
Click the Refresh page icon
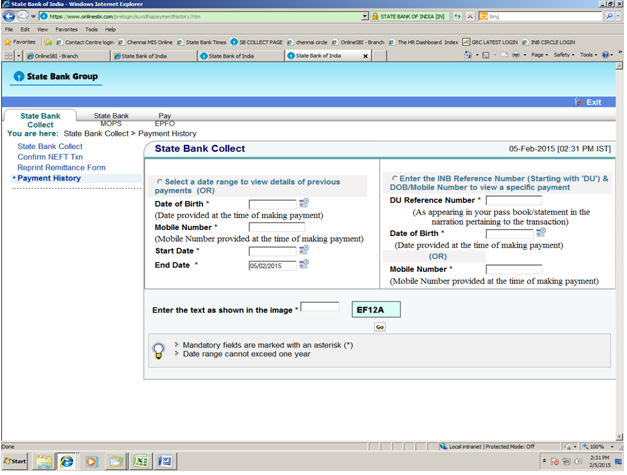pos(457,16)
